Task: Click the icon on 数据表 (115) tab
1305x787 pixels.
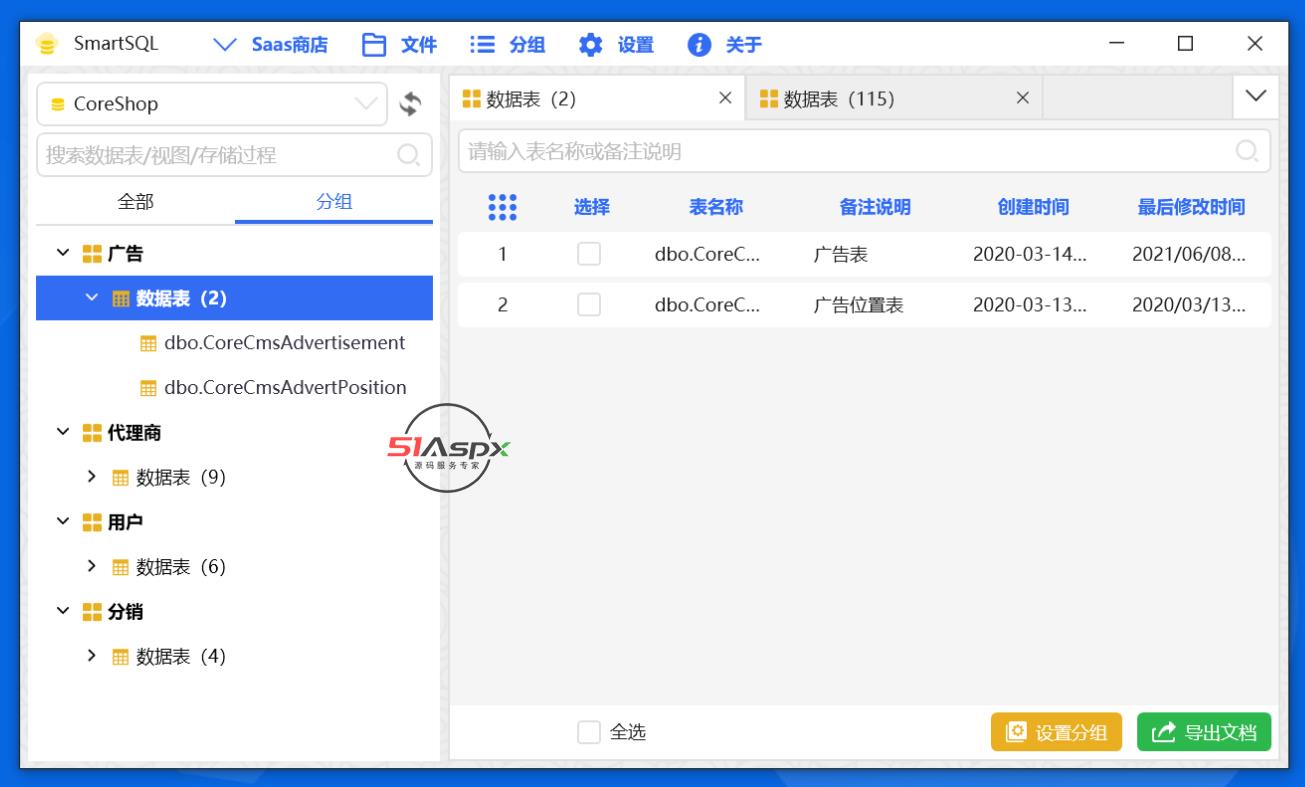Action: click(769, 98)
